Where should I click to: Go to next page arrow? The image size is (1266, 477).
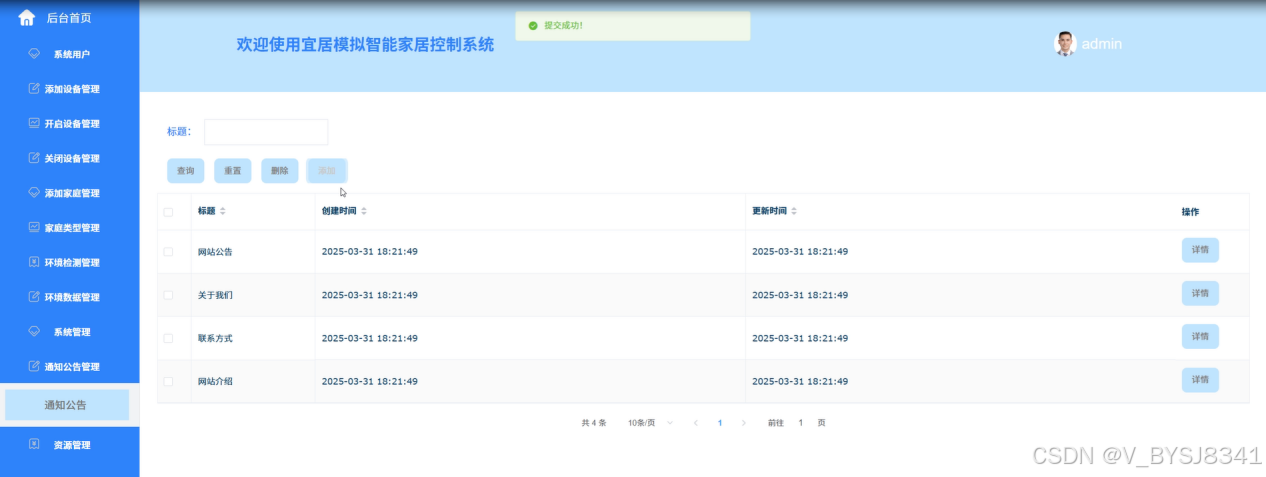(743, 423)
